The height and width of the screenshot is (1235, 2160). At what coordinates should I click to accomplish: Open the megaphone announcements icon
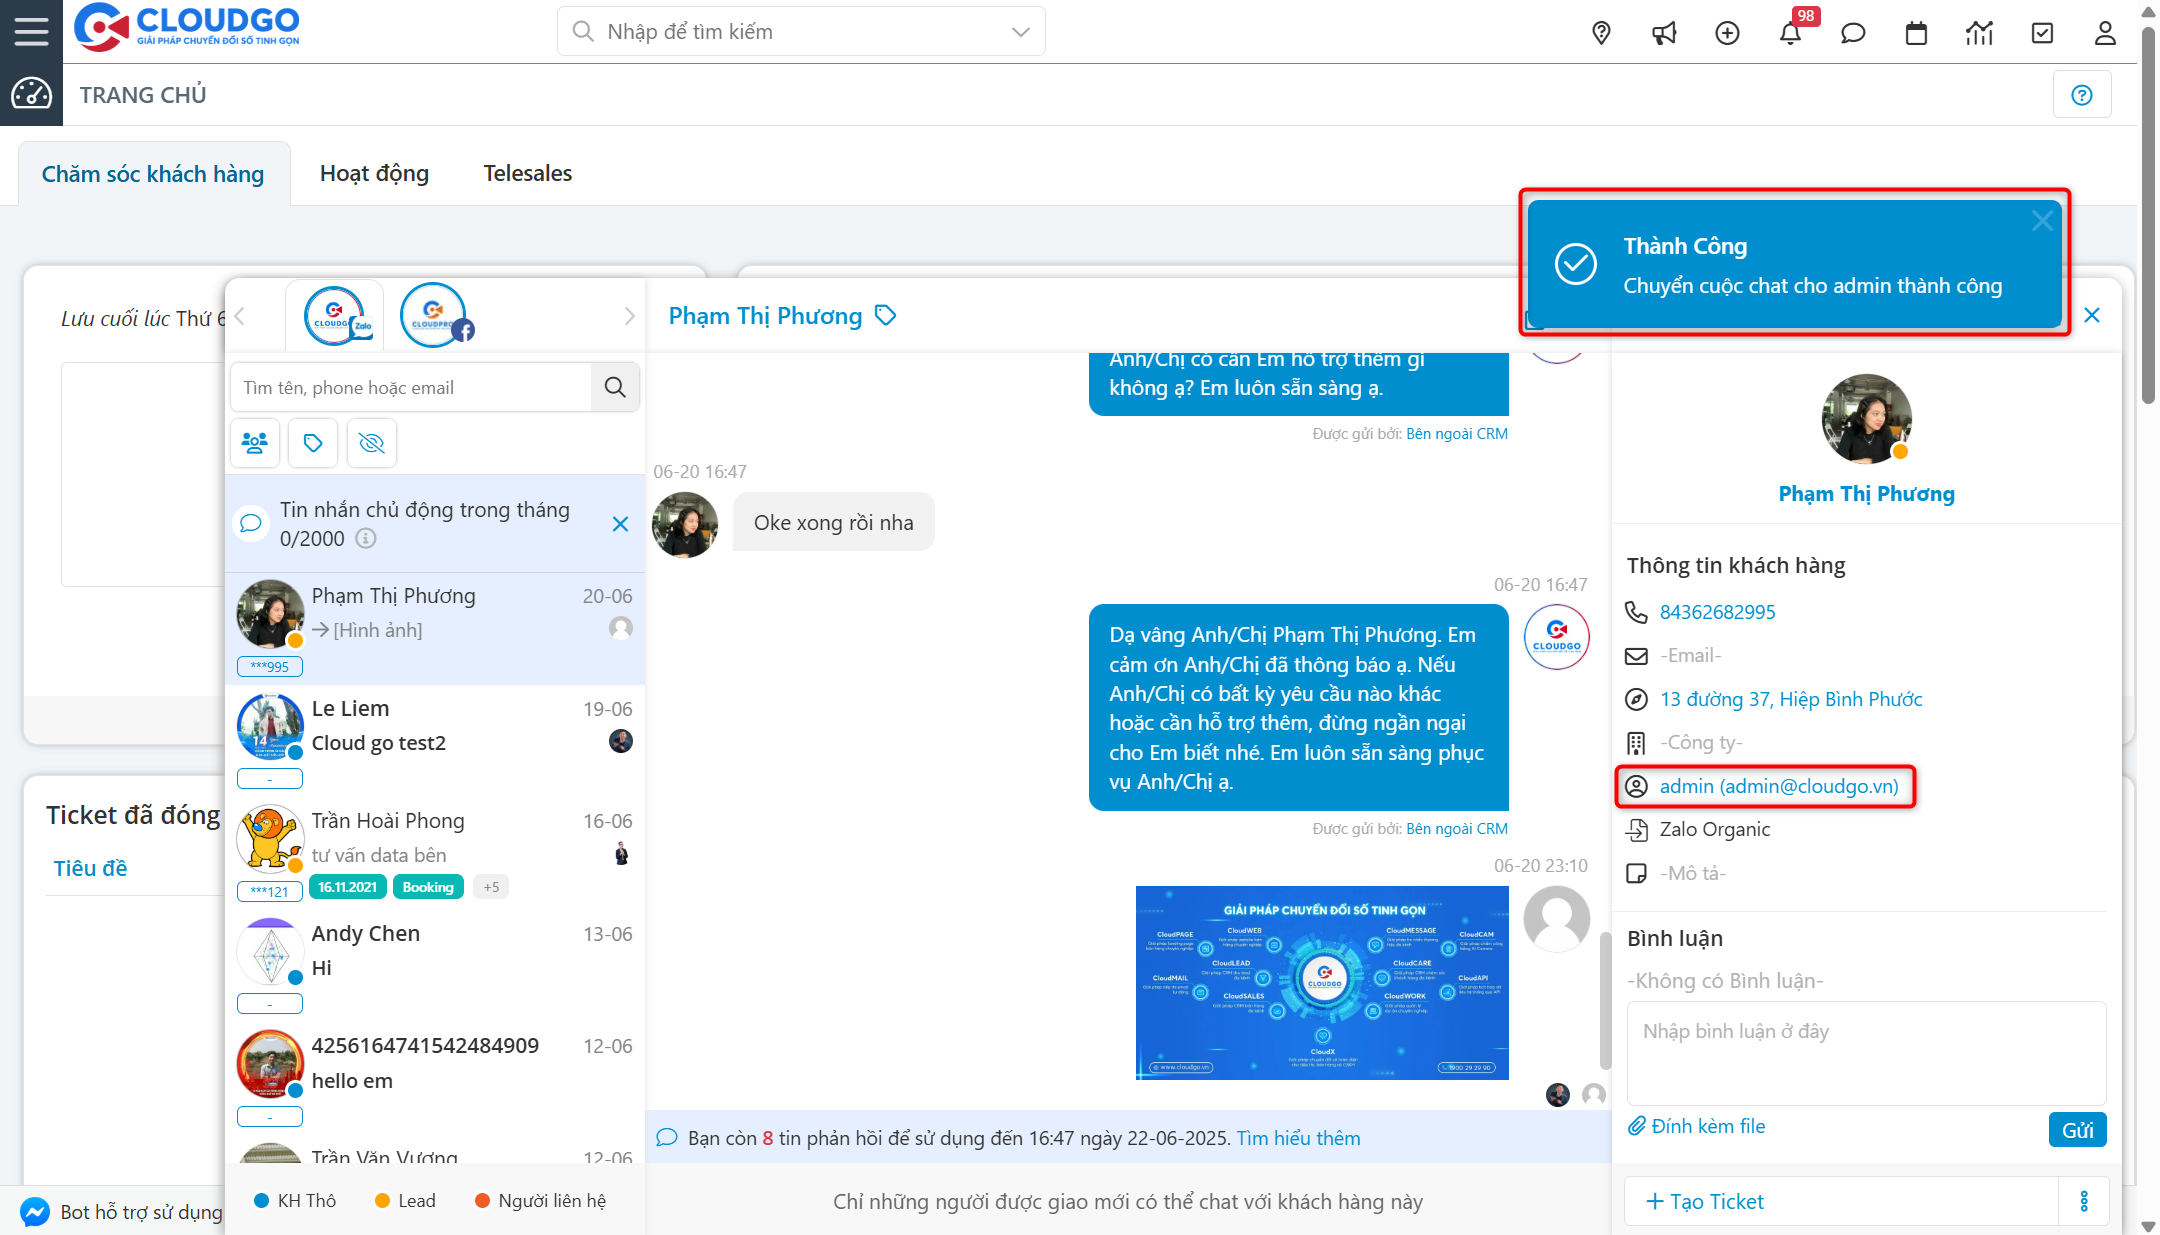[x=1664, y=33]
